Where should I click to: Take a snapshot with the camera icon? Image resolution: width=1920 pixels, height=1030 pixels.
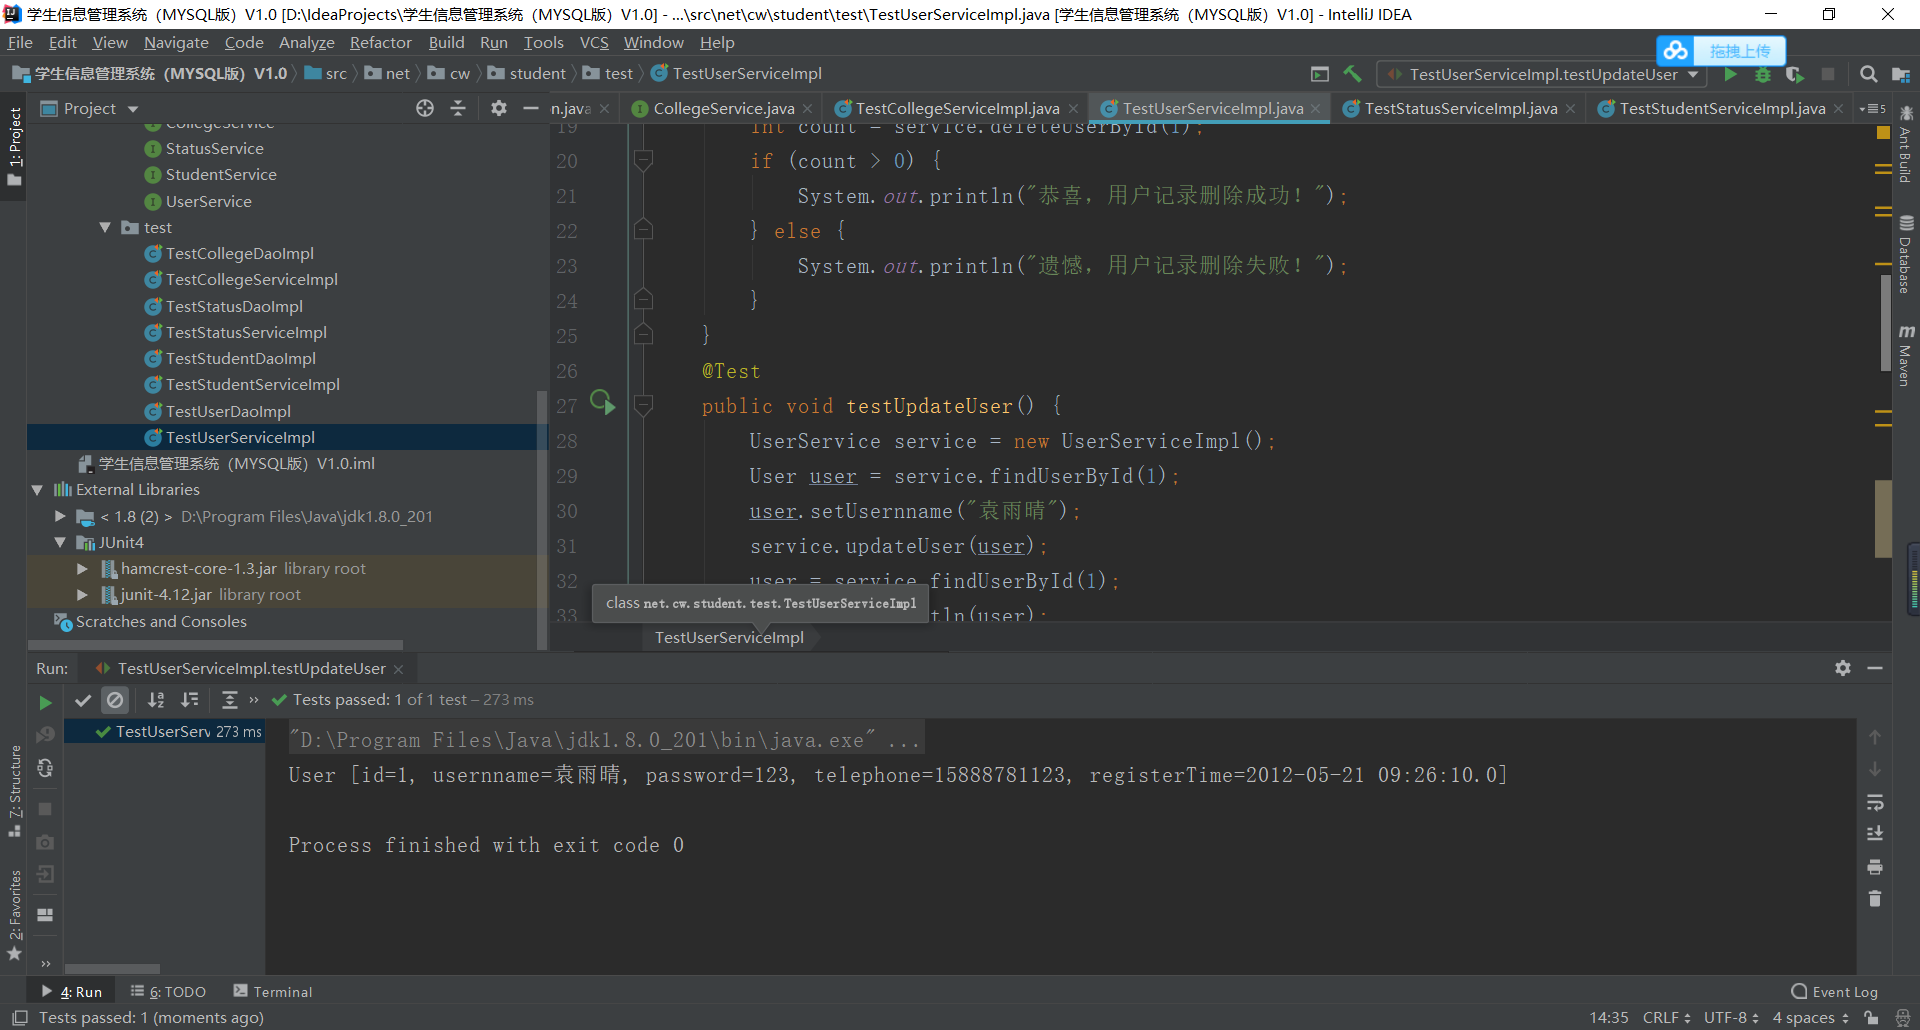click(45, 843)
